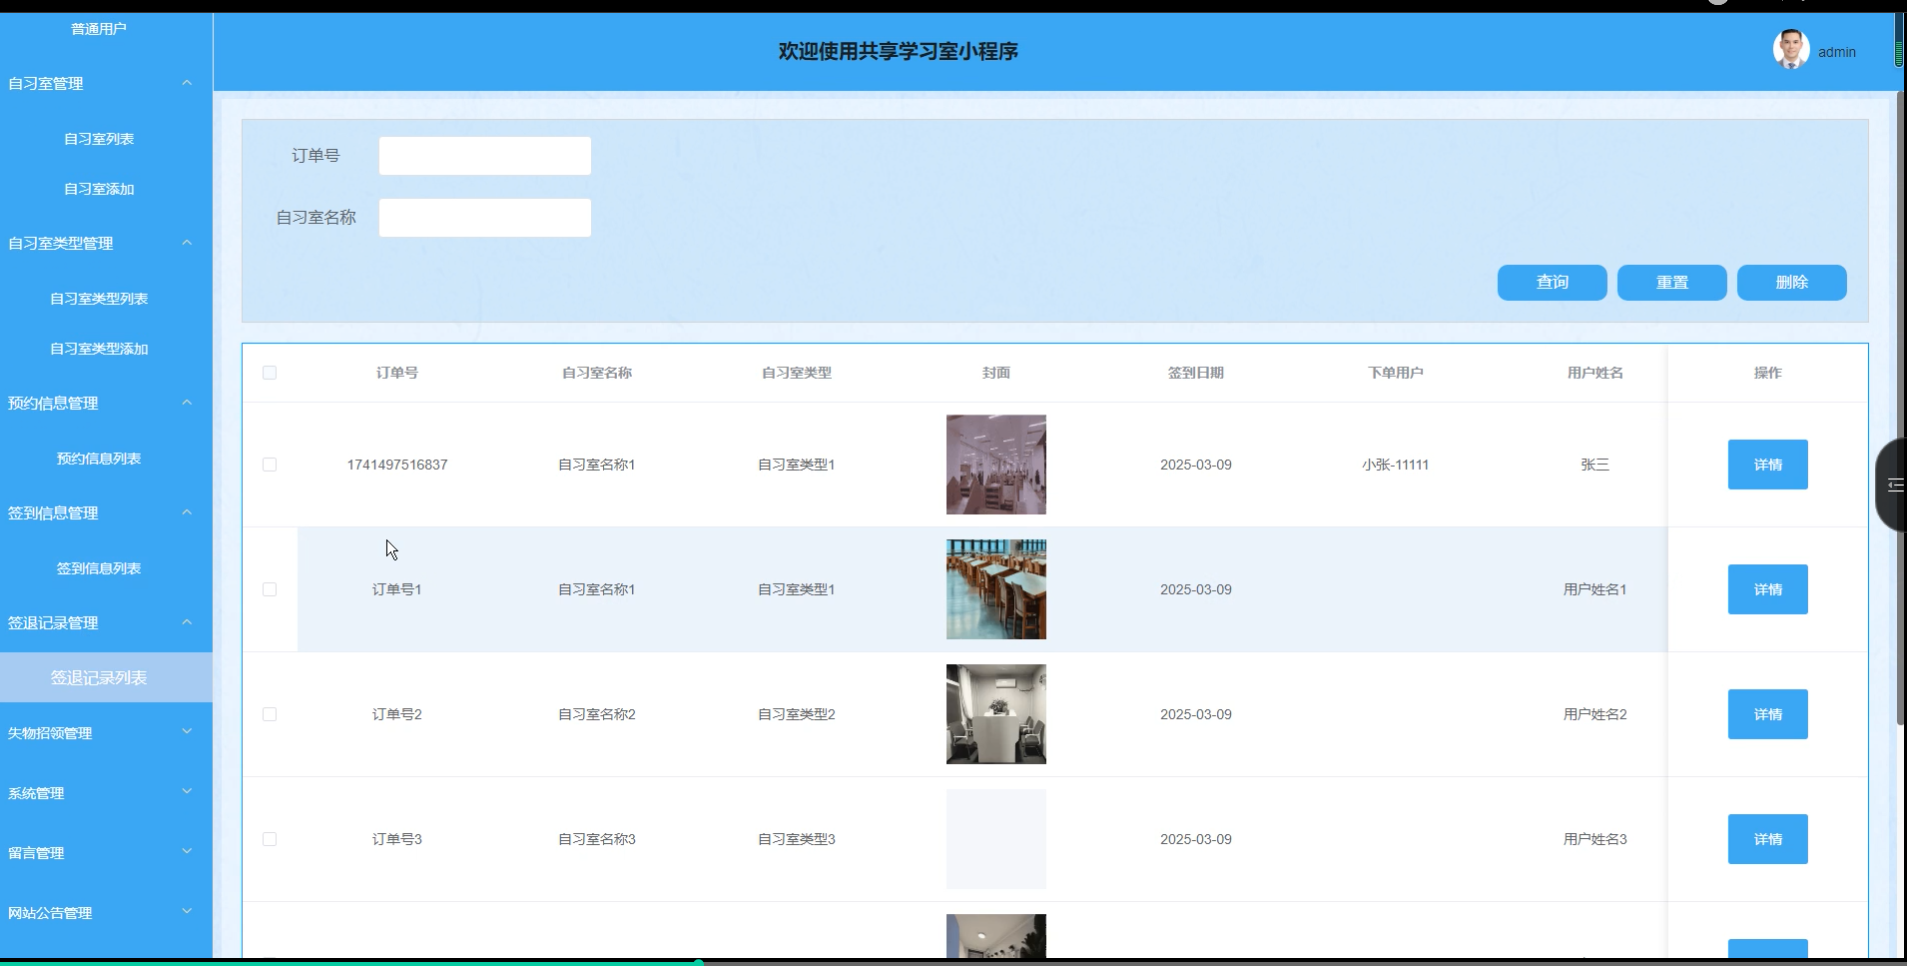Go to 自习室类型添加

(x=99, y=349)
